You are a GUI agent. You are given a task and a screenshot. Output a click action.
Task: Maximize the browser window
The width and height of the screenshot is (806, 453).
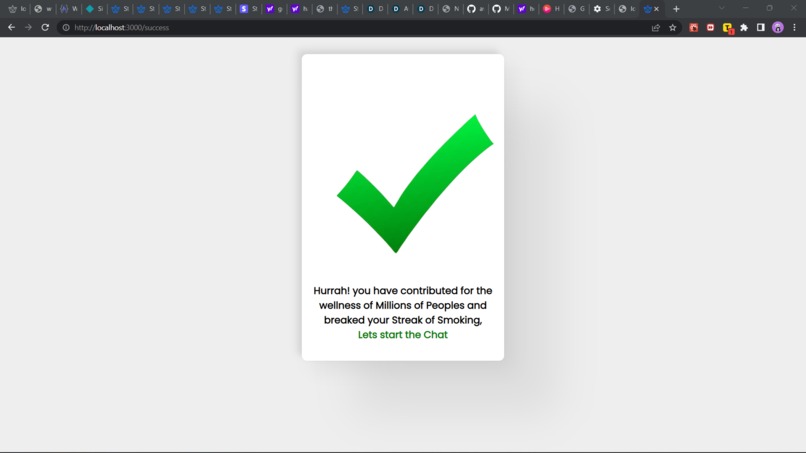[x=770, y=8]
